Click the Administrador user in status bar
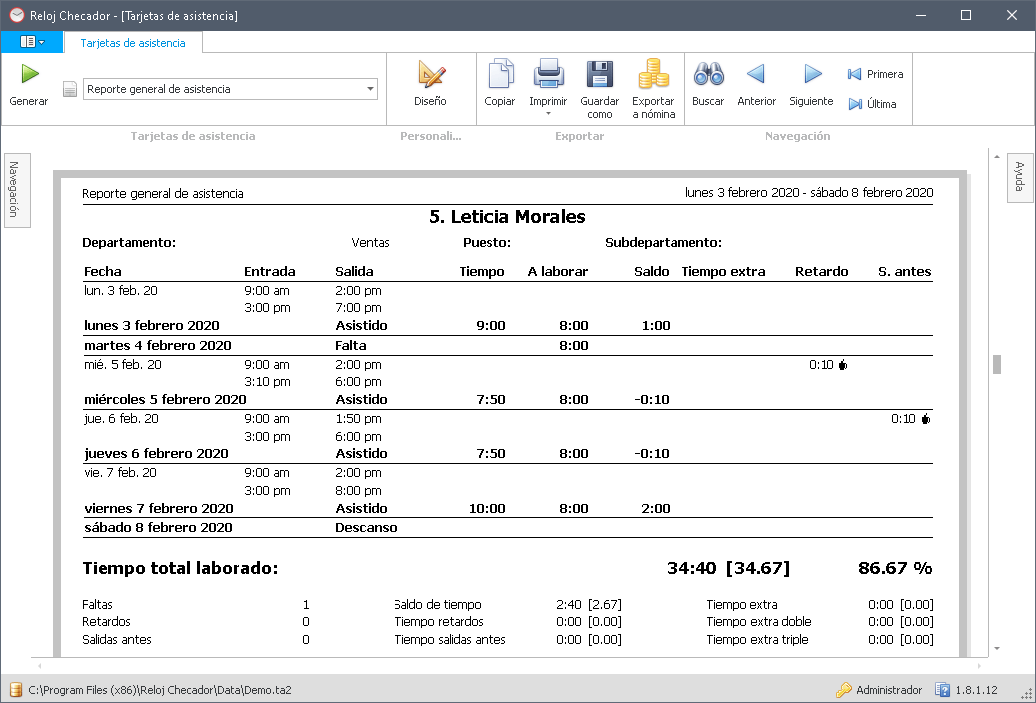Viewport: 1036px width, 703px height. pyautogui.click(x=879, y=690)
